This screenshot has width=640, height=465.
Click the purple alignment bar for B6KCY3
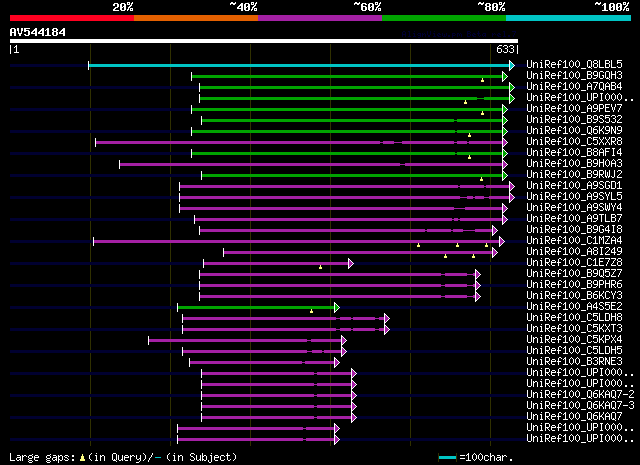[x=338, y=296]
